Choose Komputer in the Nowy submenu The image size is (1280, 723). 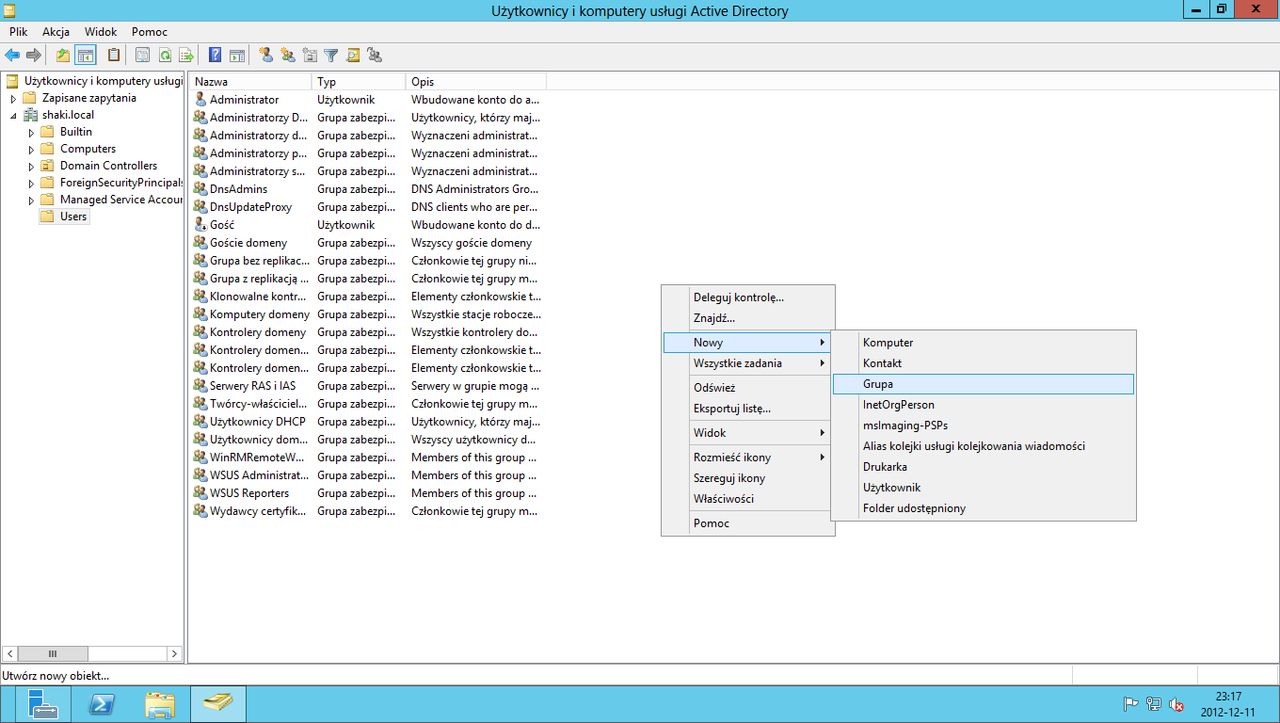pos(983,343)
